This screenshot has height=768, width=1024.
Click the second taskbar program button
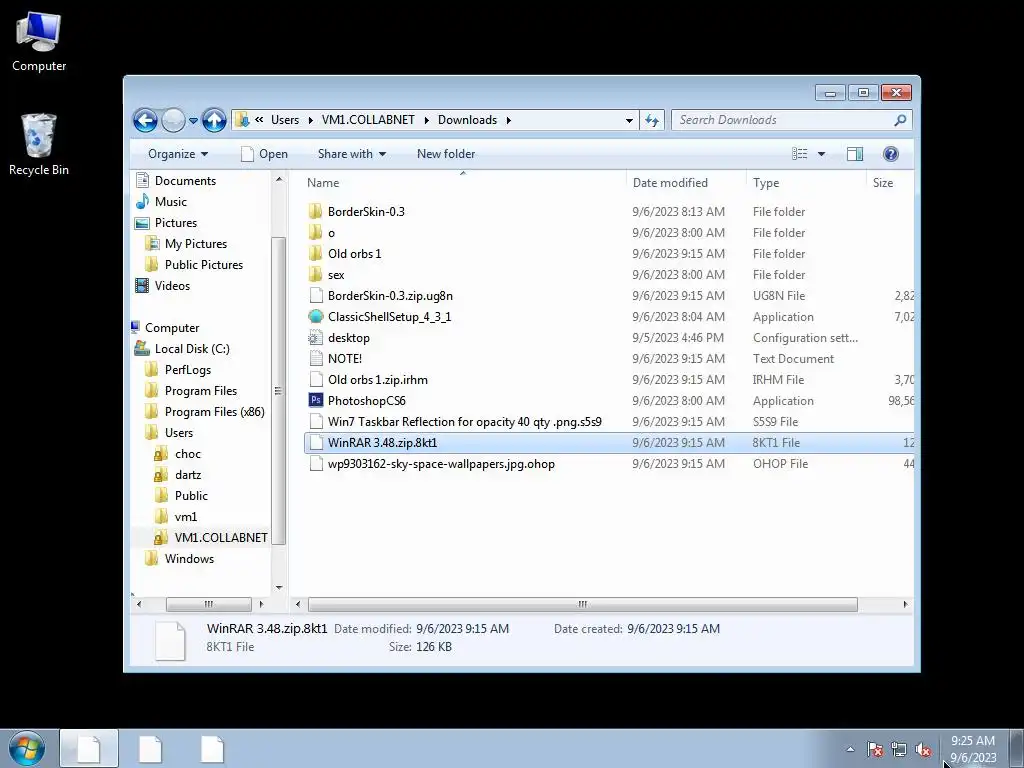(x=150, y=749)
